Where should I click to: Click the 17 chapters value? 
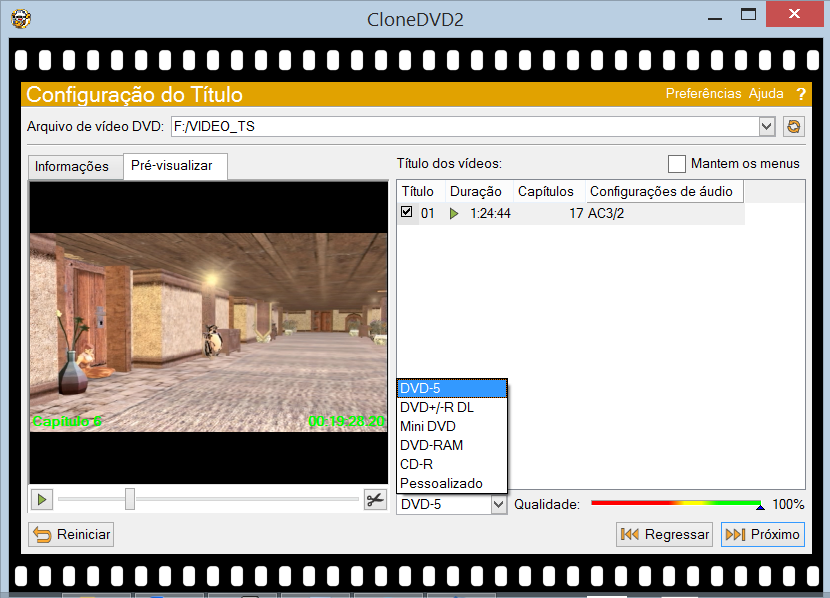[576, 214]
